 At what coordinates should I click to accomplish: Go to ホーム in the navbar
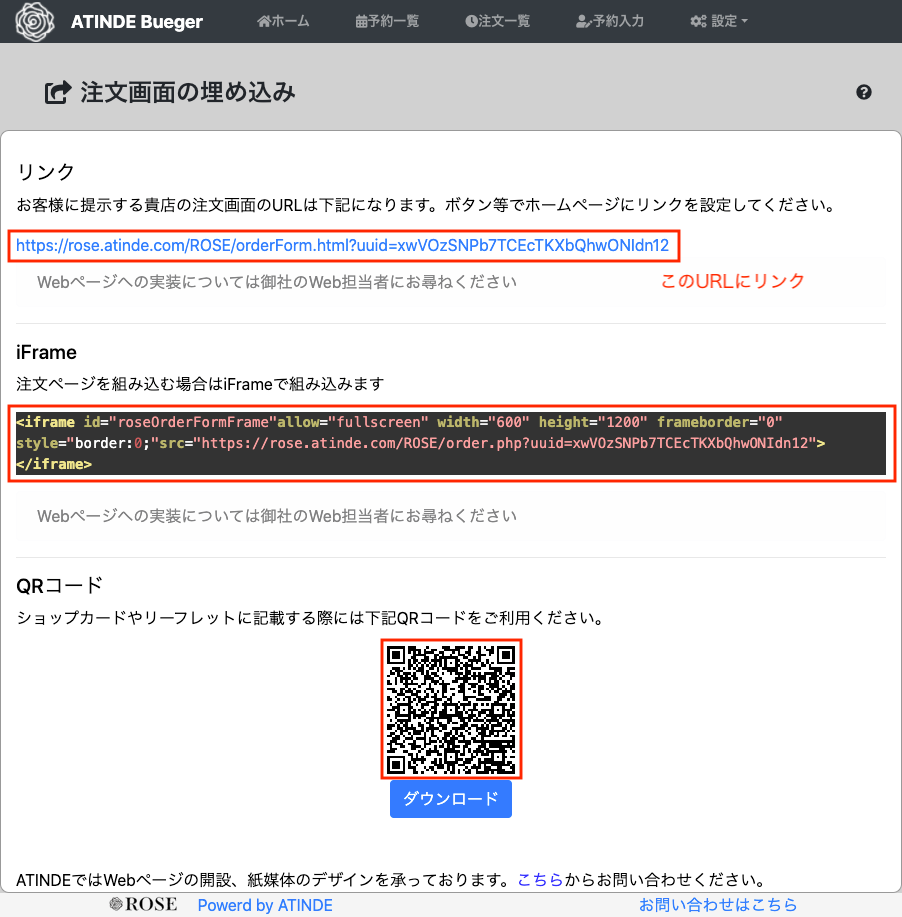pos(283,21)
